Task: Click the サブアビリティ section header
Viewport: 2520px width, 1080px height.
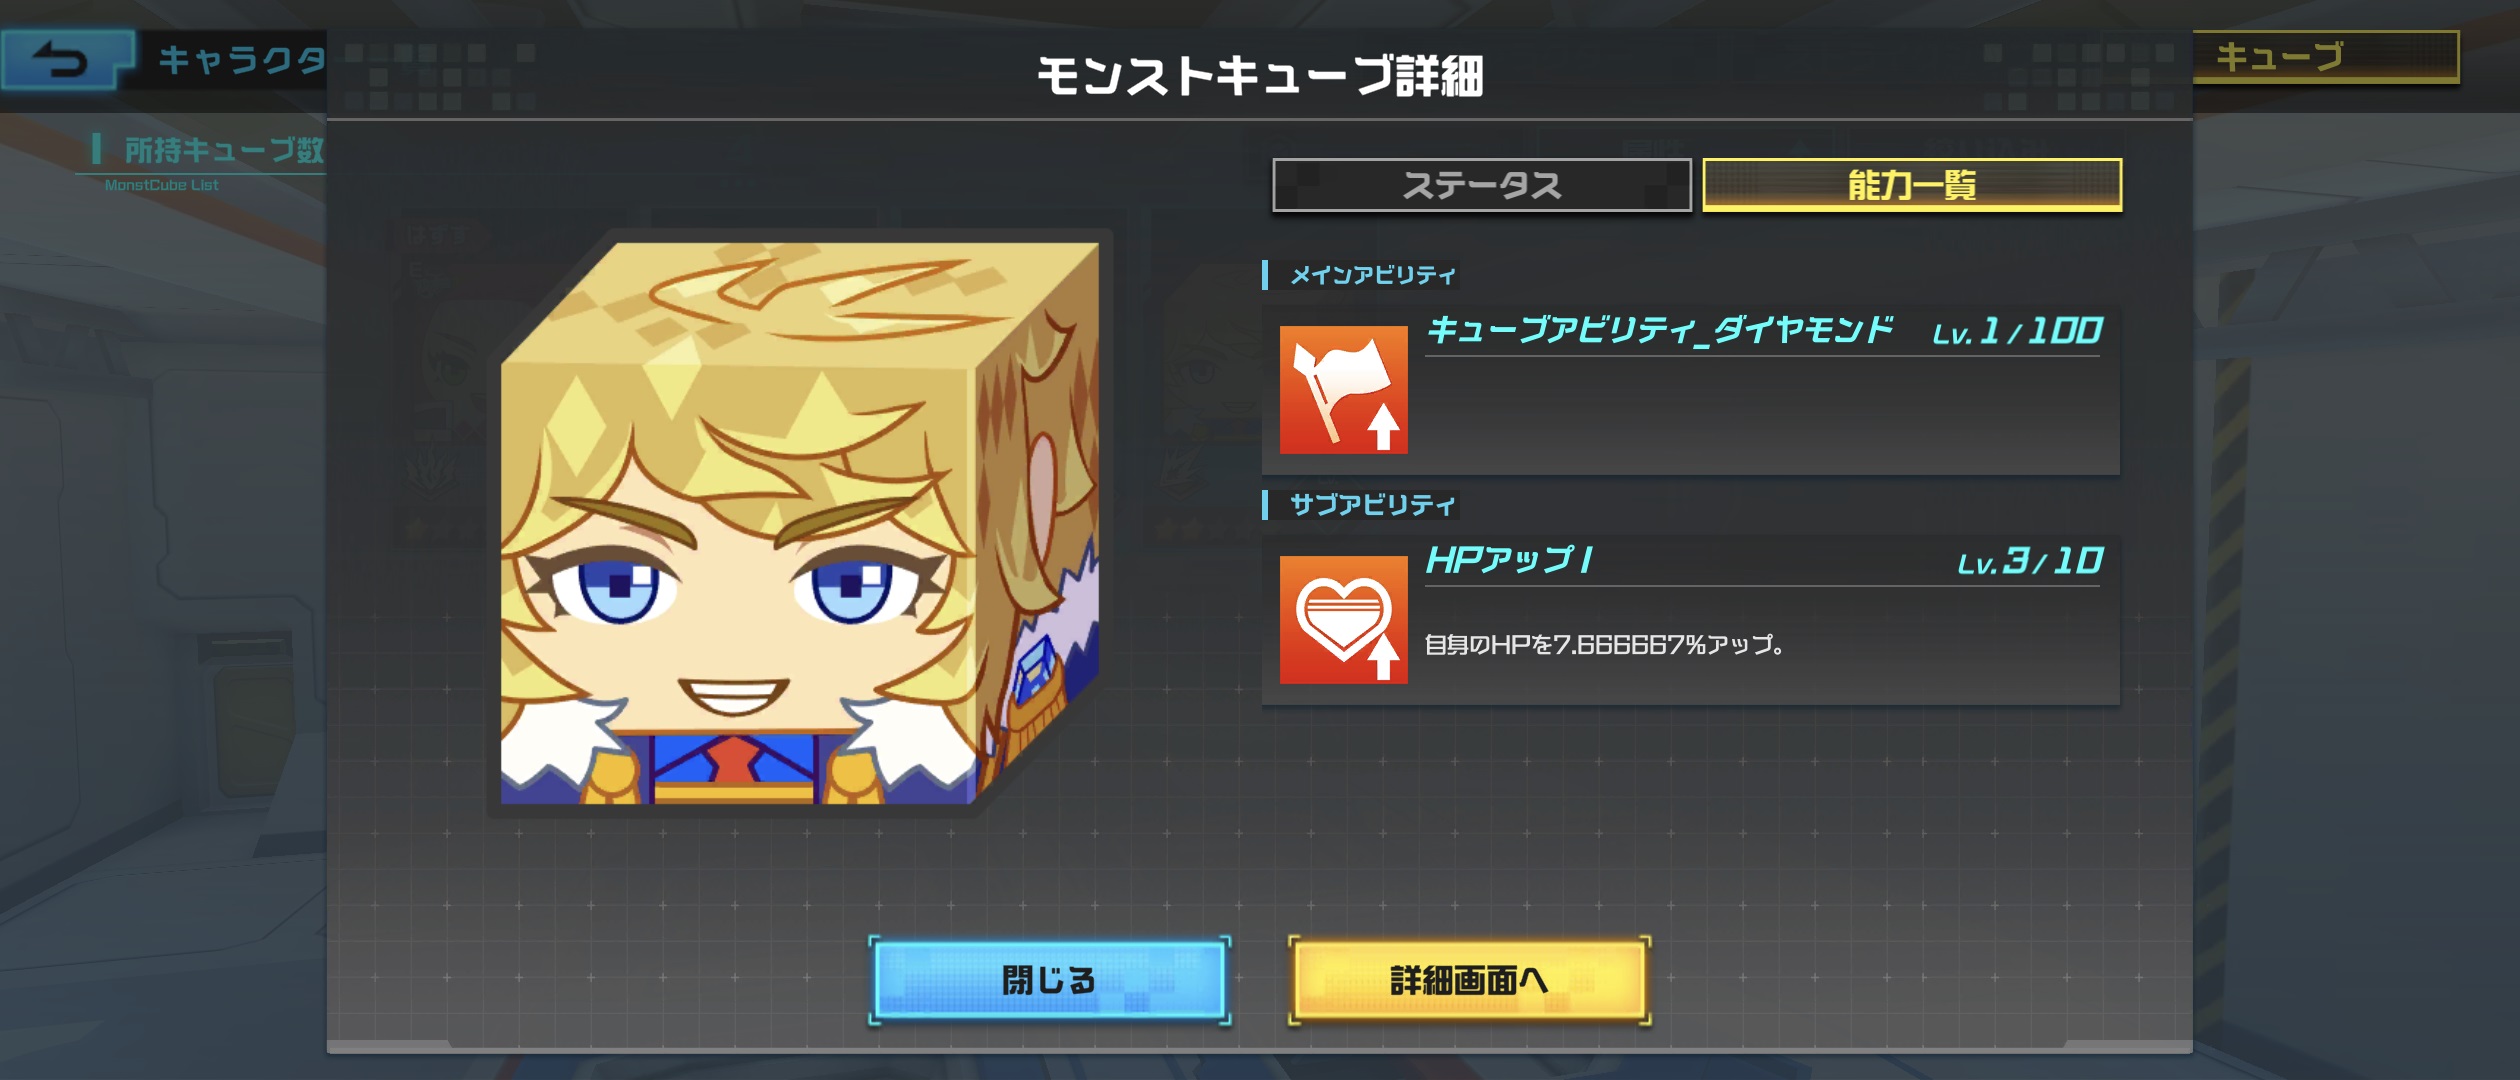Action: [1373, 505]
